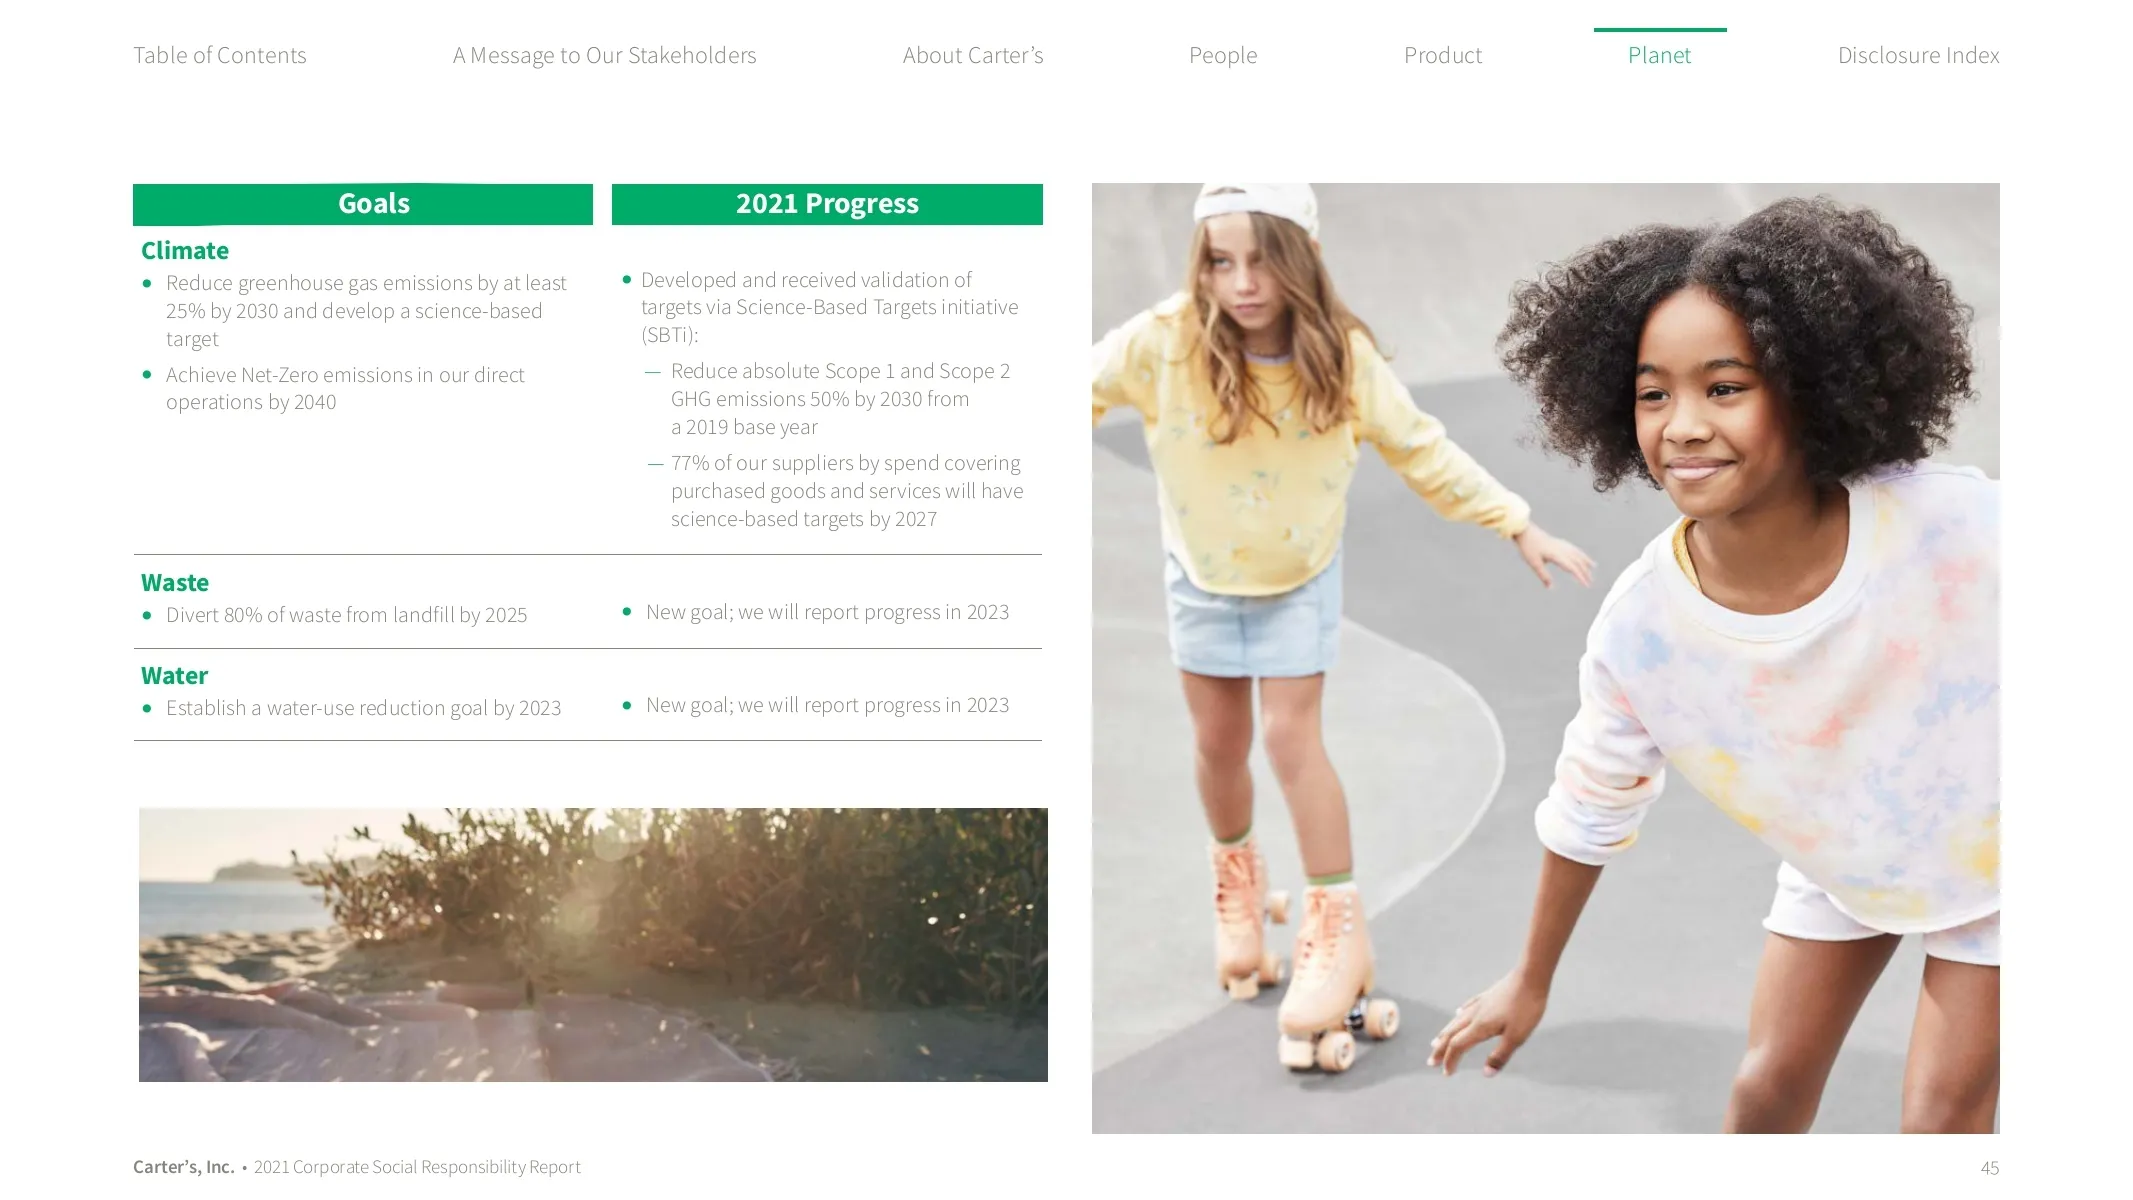Image resolution: width=2133 pixels, height=1200 pixels.
Task: Select the About Carter's navigation link
Action: coord(972,55)
